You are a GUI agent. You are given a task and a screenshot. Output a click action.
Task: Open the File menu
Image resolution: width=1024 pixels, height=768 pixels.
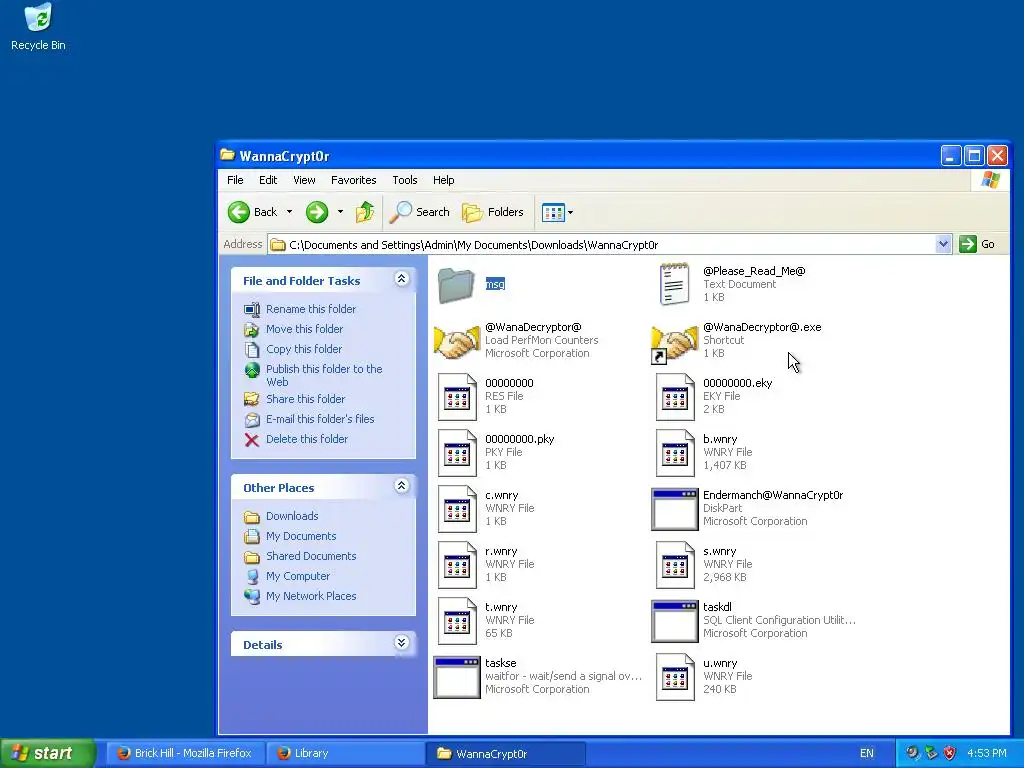[235, 180]
